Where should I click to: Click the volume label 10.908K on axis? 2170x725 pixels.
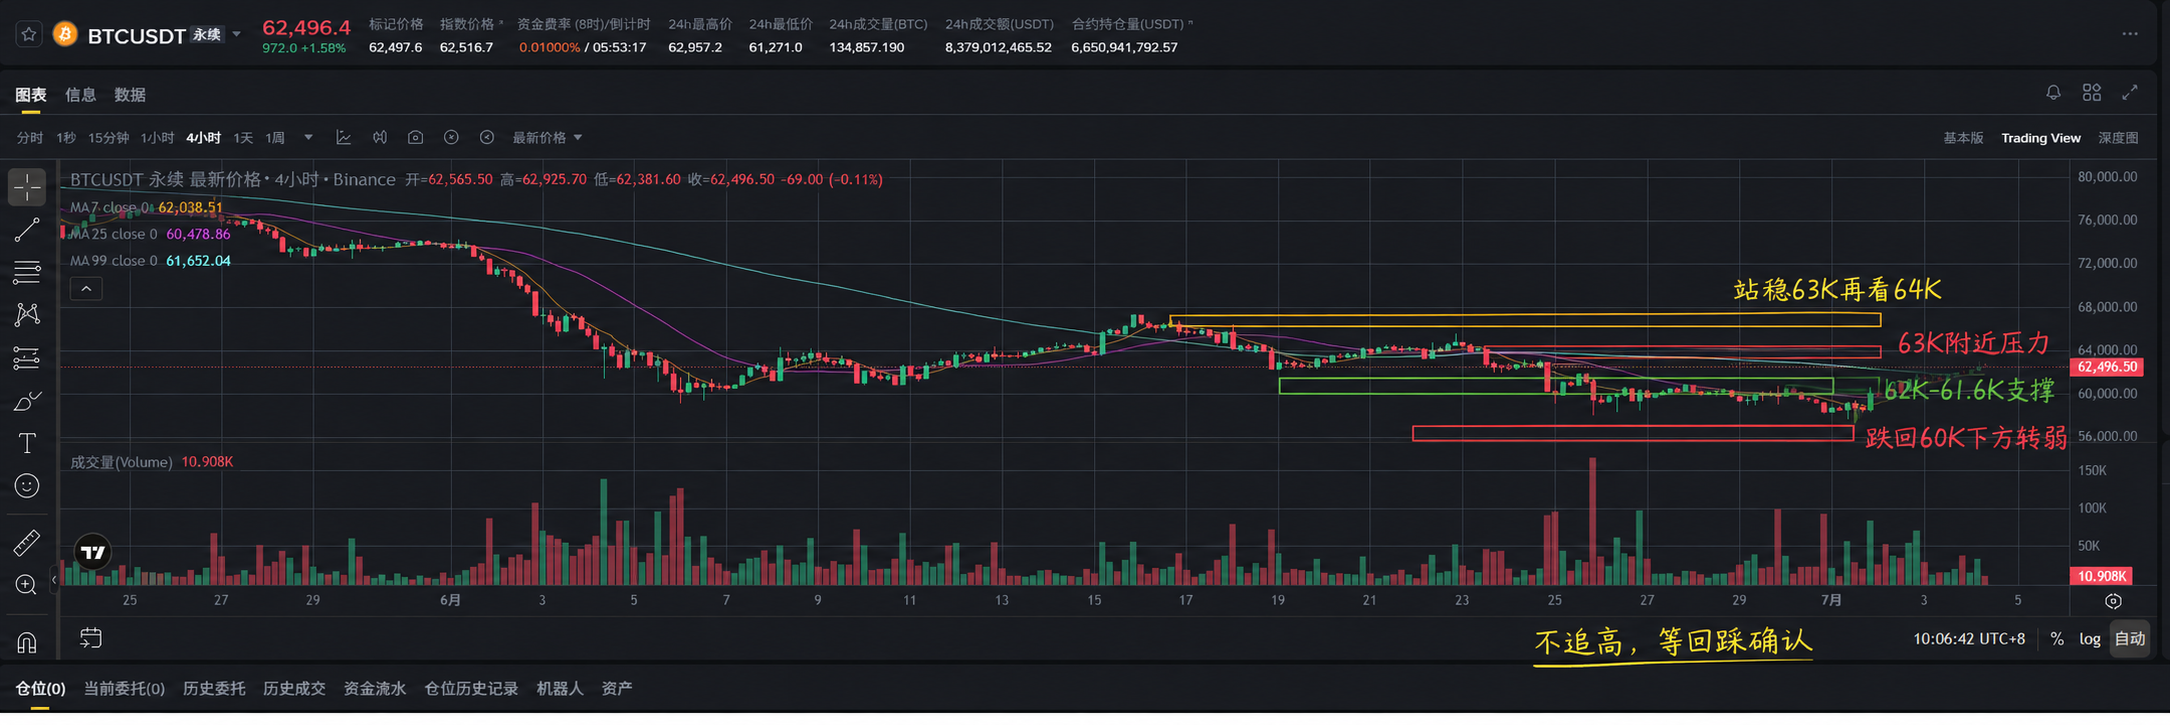point(2101,576)
